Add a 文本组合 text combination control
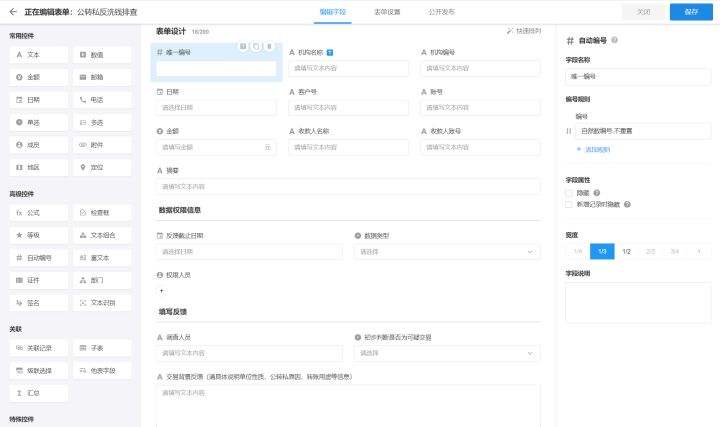This screenshot has width=720, height=427. pyautogui.click(x=102, y=235)
